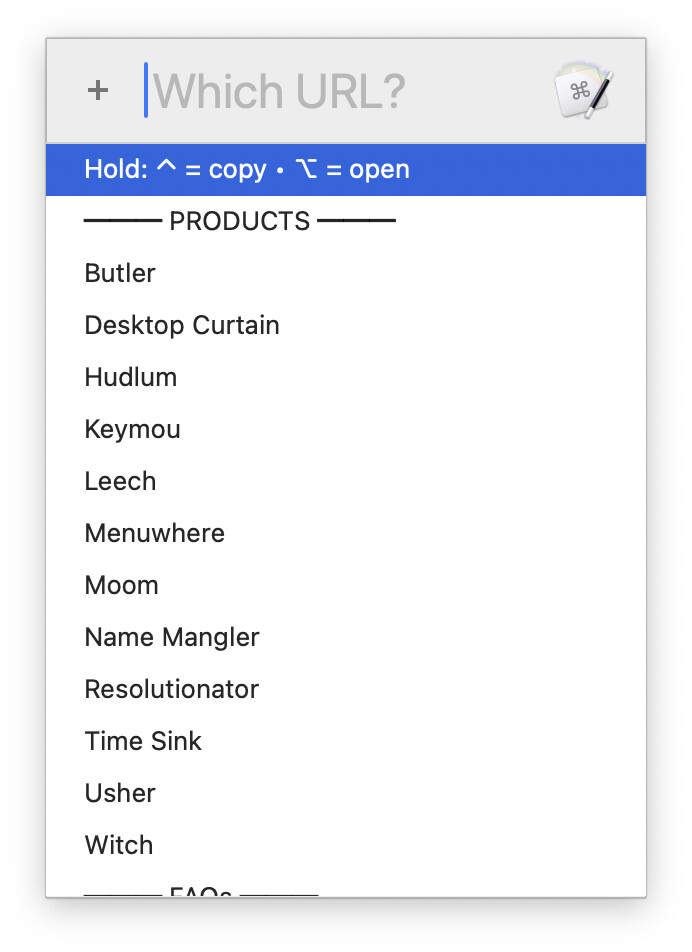Pick Resolutionator from the list
The height and width of the screenshot is (952, 692).
pyautogui.click(x=172, y=689)
